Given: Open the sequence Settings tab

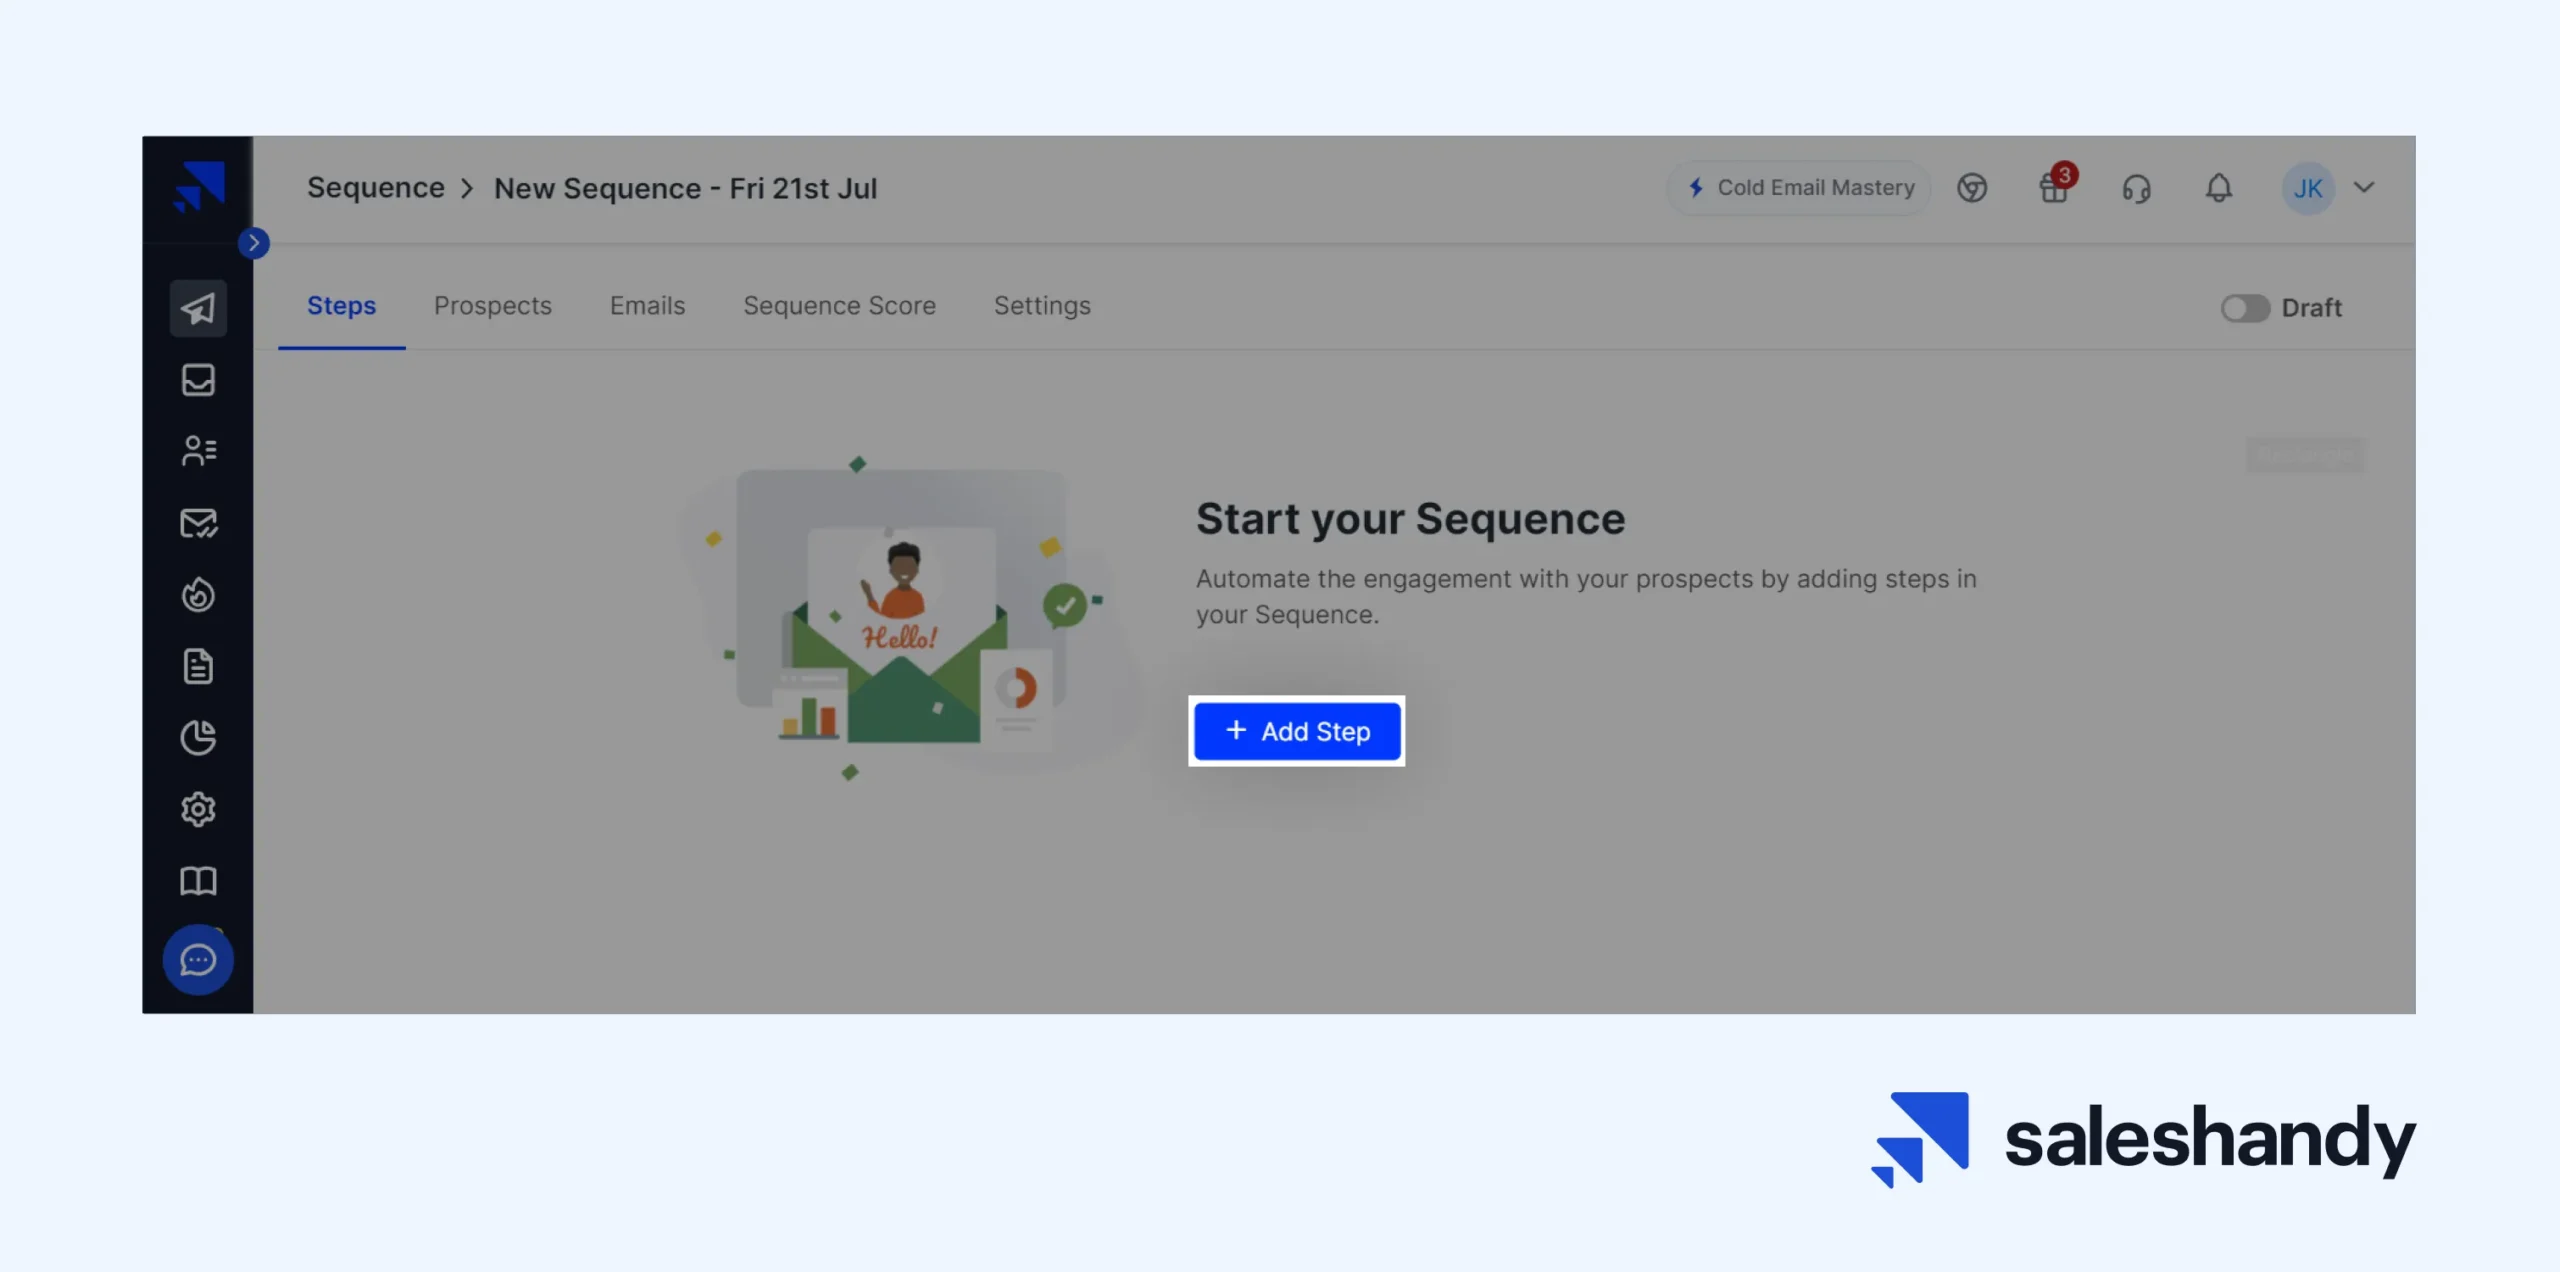Looking at the screenshot, I should [x=1042, y=306].
